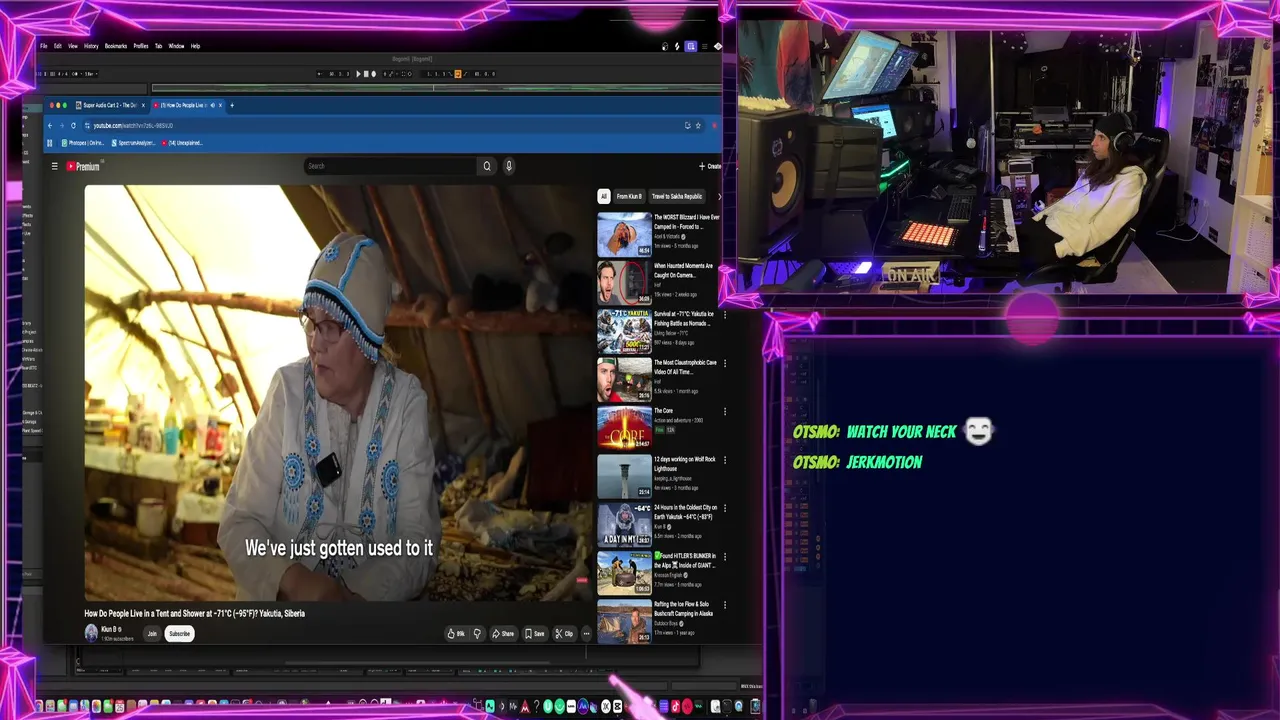This screenshot has width=1280, height=720.
Task: Click the YouTube search magnifier button
Action: 487,166
